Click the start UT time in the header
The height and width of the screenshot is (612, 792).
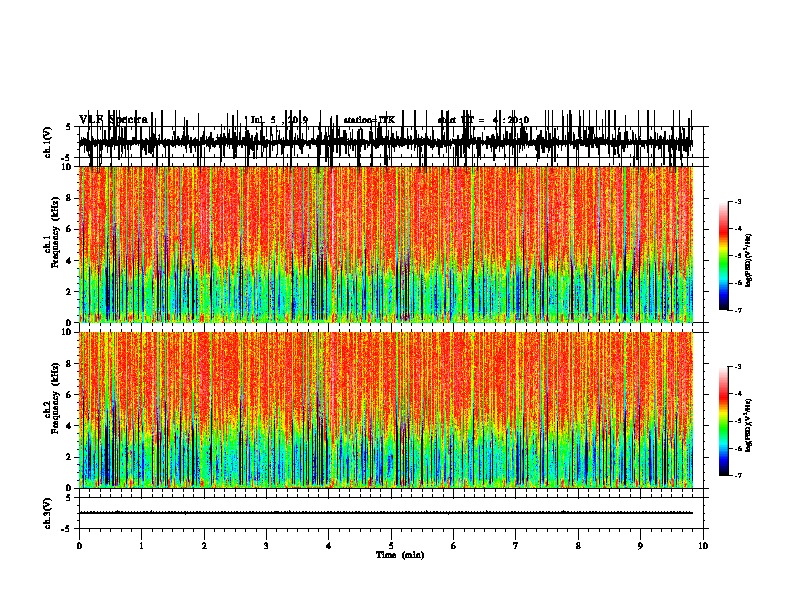click(483, 120)
